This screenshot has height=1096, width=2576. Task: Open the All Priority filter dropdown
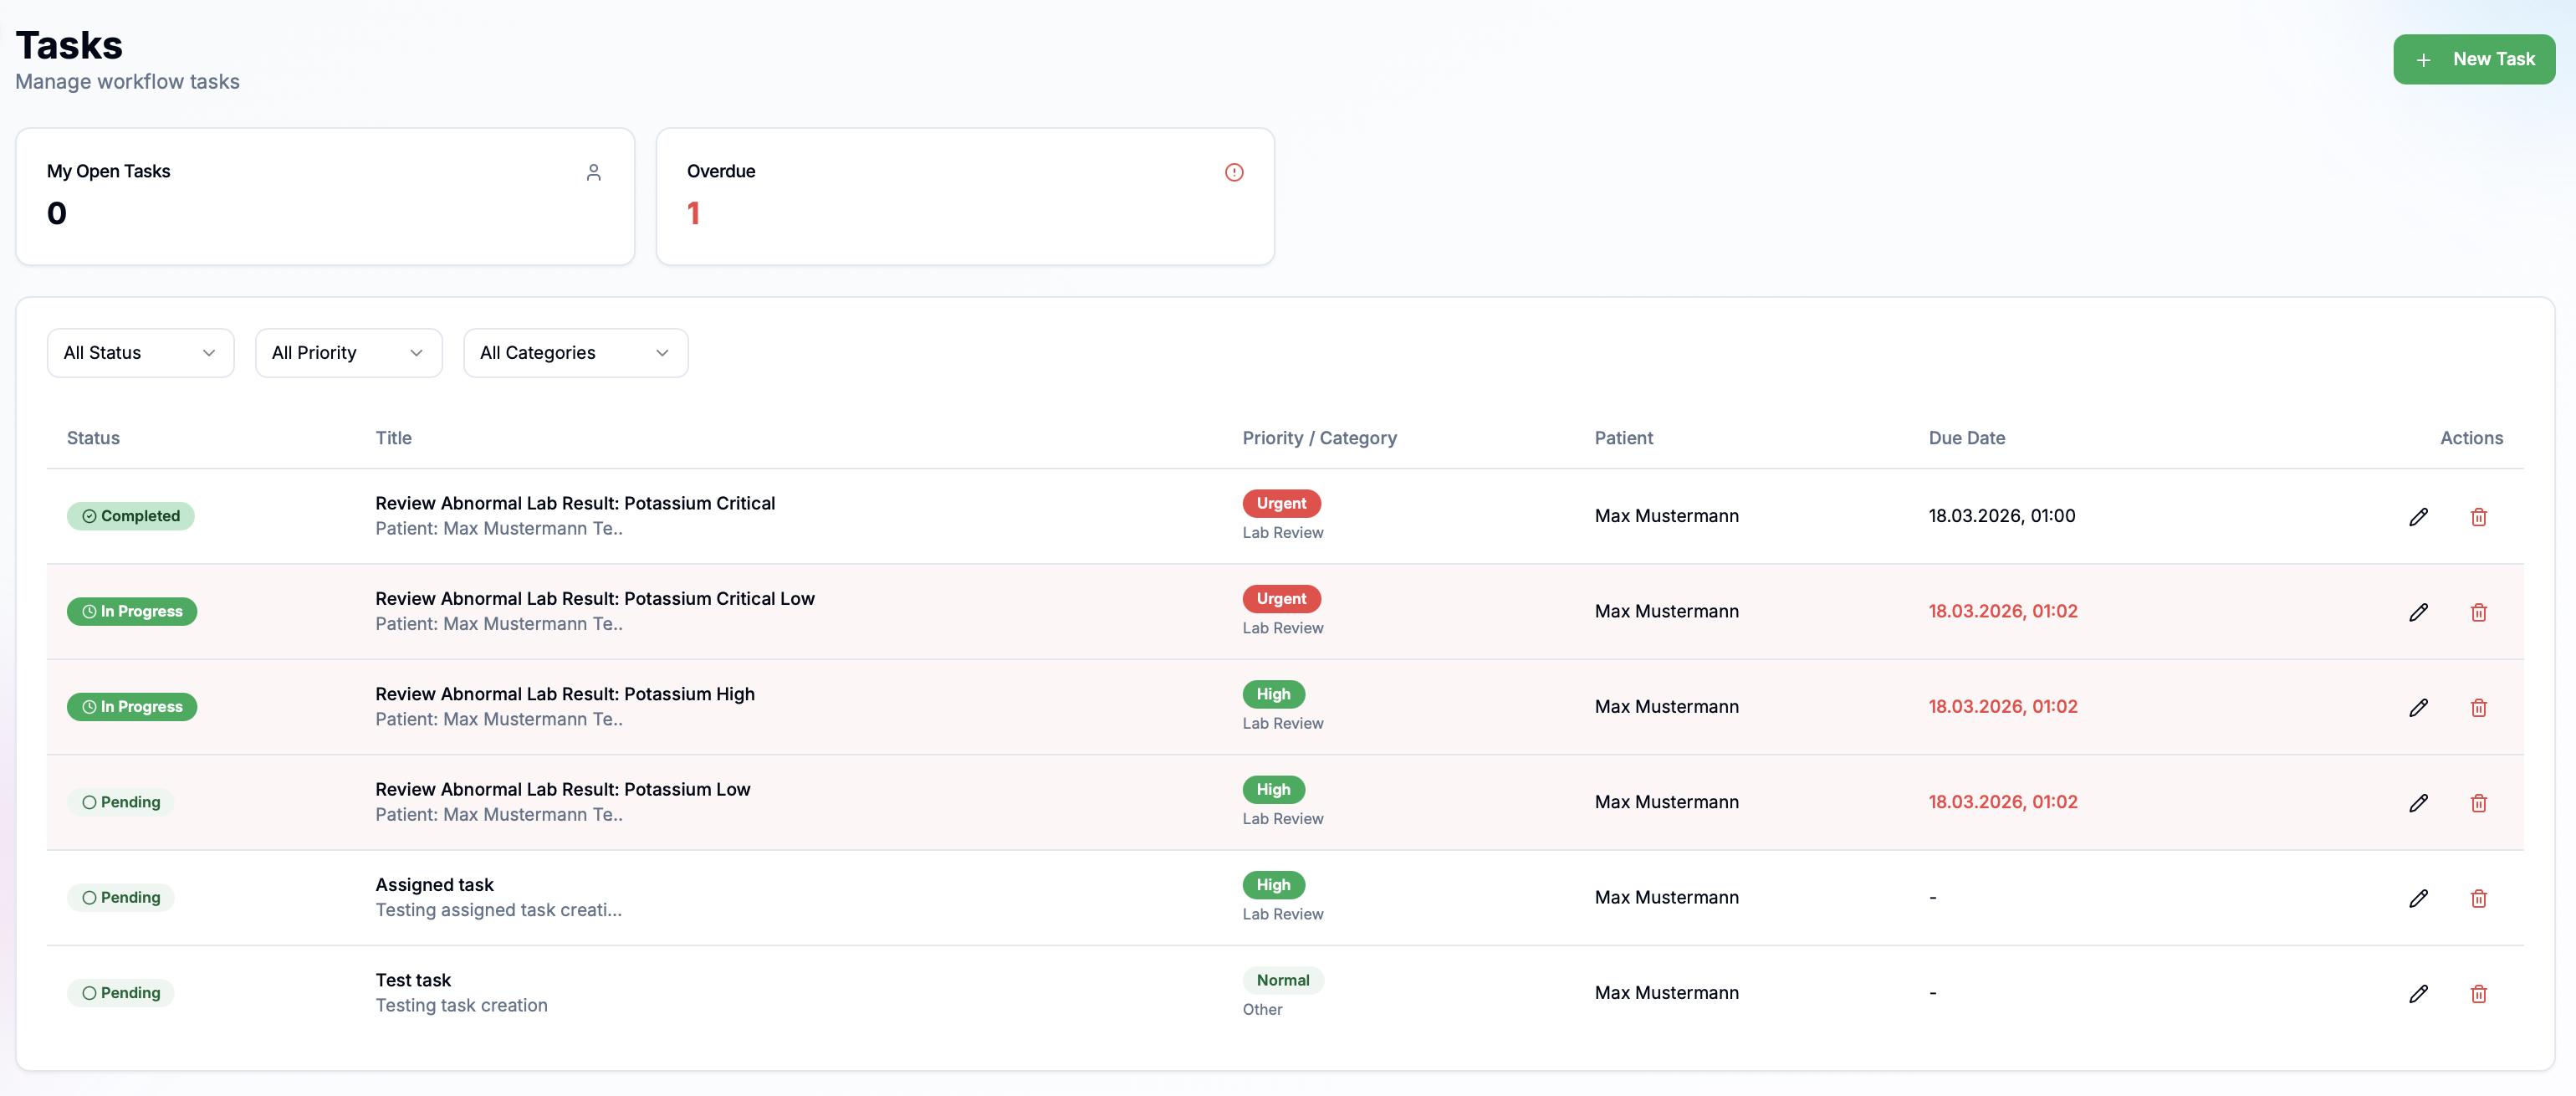pos(349,353)
